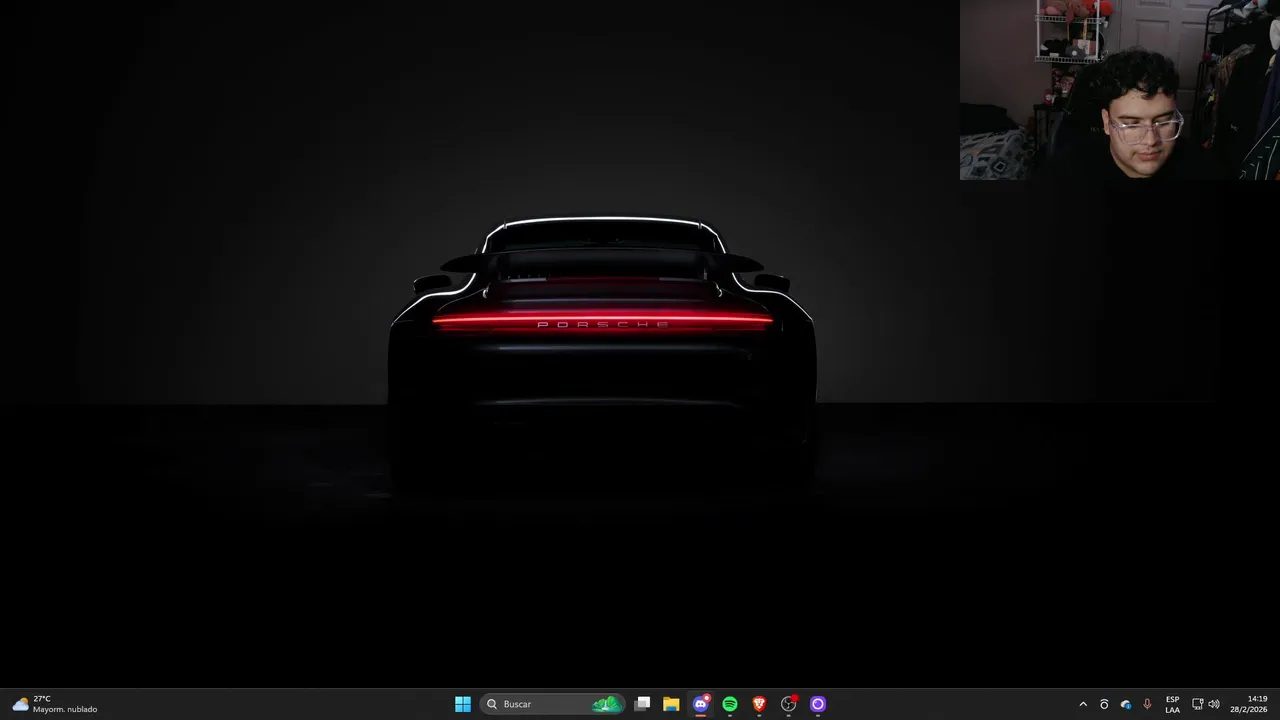1280x720 pixels.
Task: Open Task View from taskbar
Action: (x=643, y=704)
